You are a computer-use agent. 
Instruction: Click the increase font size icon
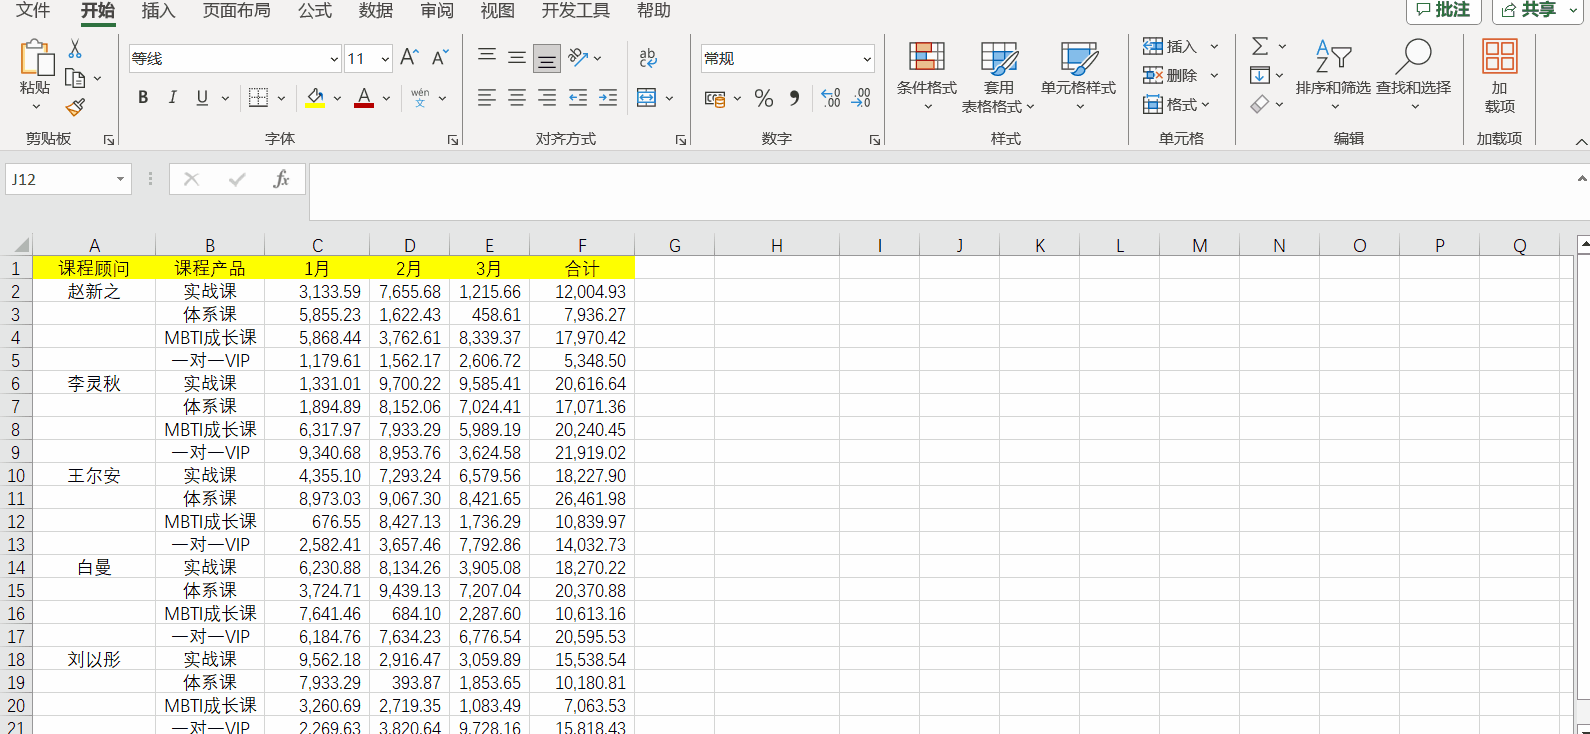tap(409, 58)
